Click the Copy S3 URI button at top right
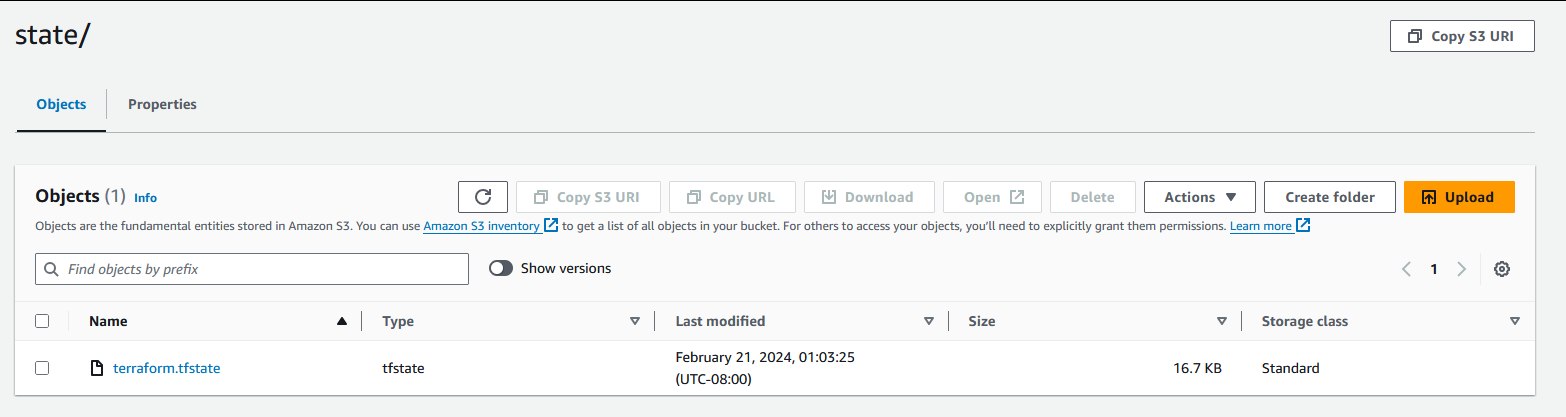 1461,36
